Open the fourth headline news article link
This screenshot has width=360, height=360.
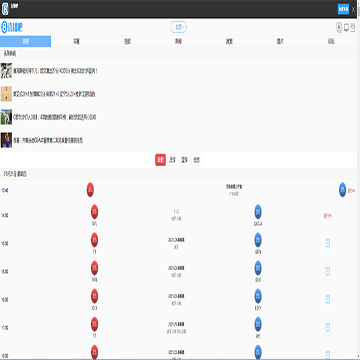[48, 141]
